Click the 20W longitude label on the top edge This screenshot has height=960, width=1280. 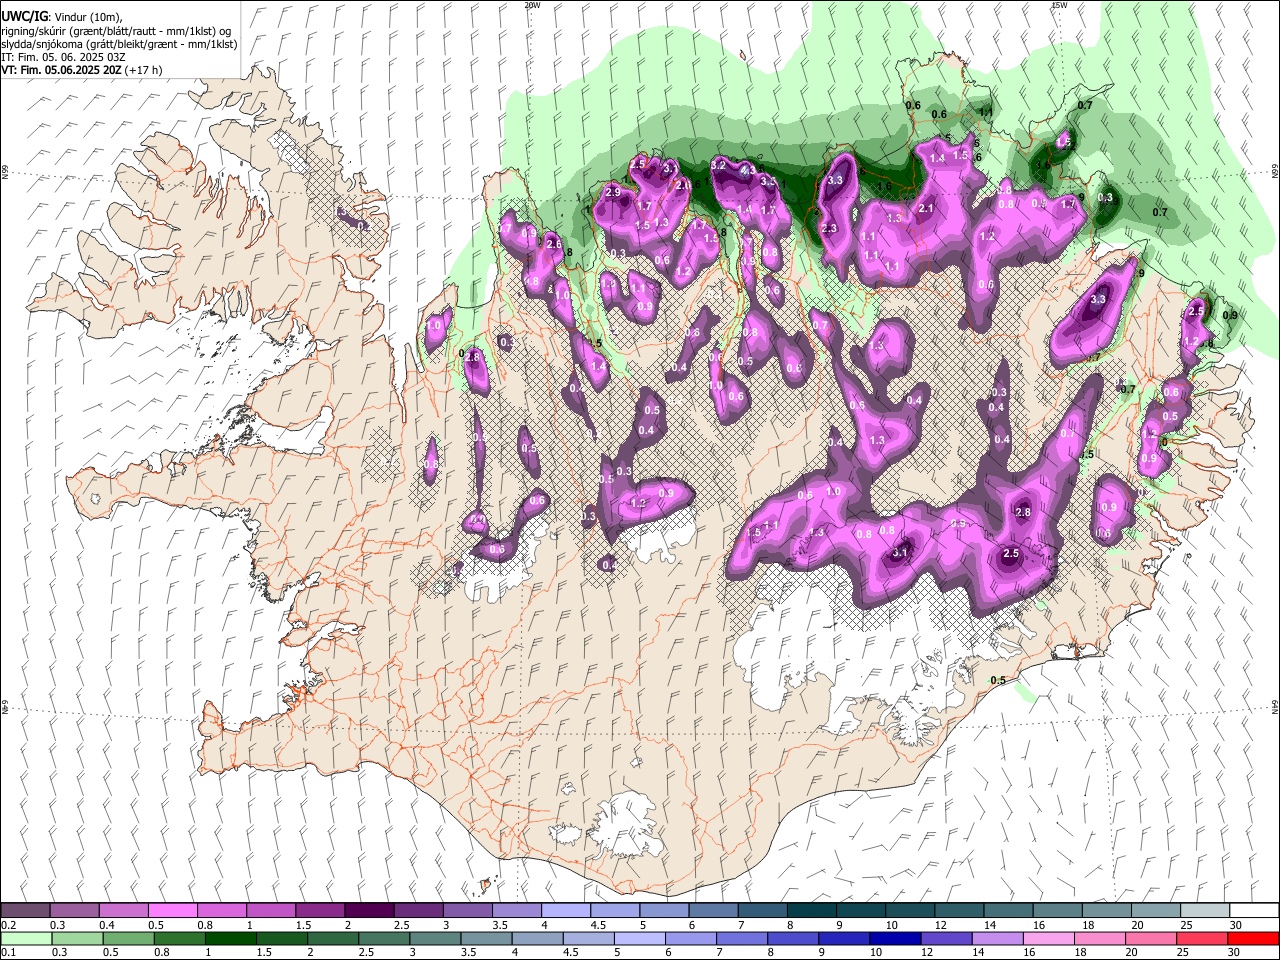coord(533,5)
